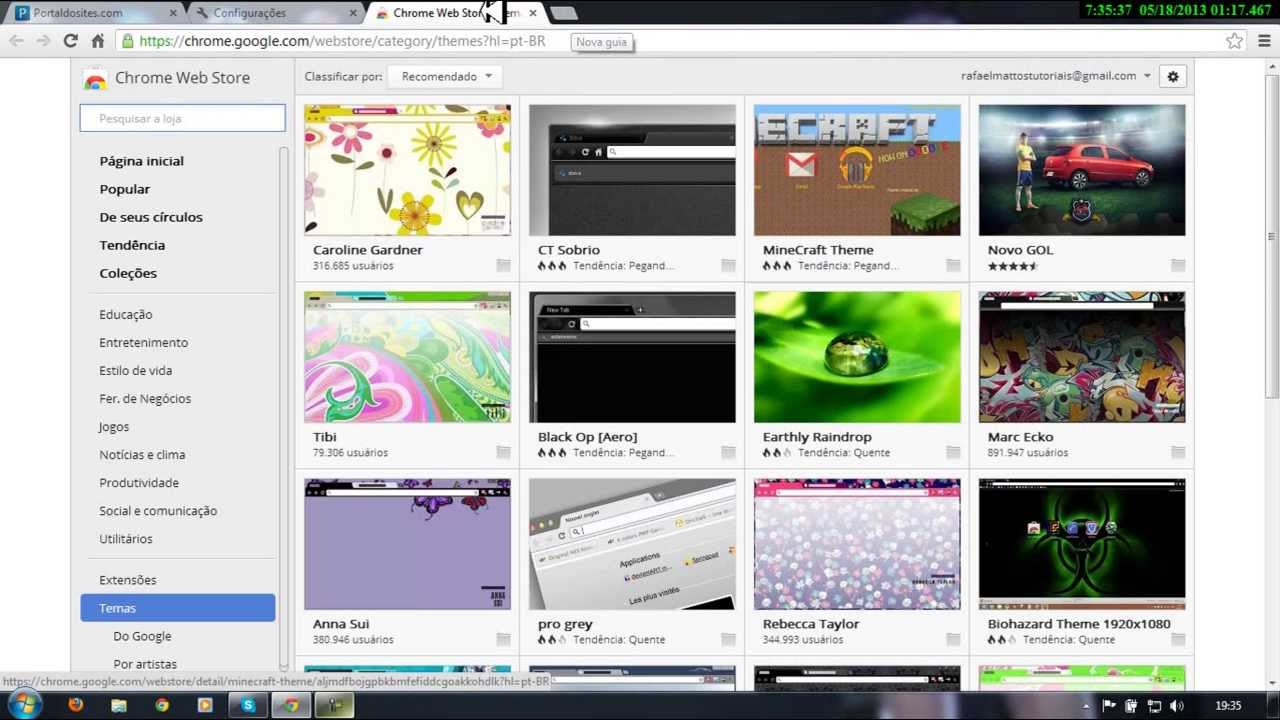1280x720 pixels.
Task: Click the collection icon beside CT Sobrio
Action: 728,265
